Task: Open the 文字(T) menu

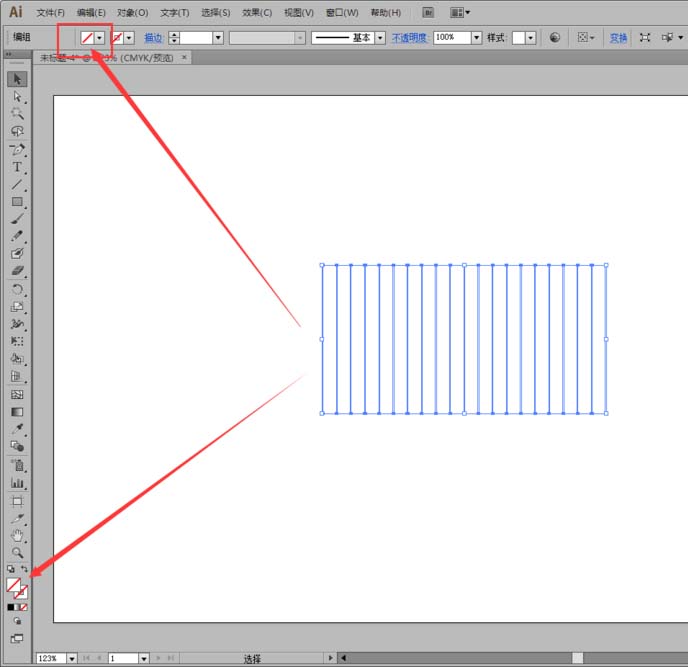Action: (175, 13)
